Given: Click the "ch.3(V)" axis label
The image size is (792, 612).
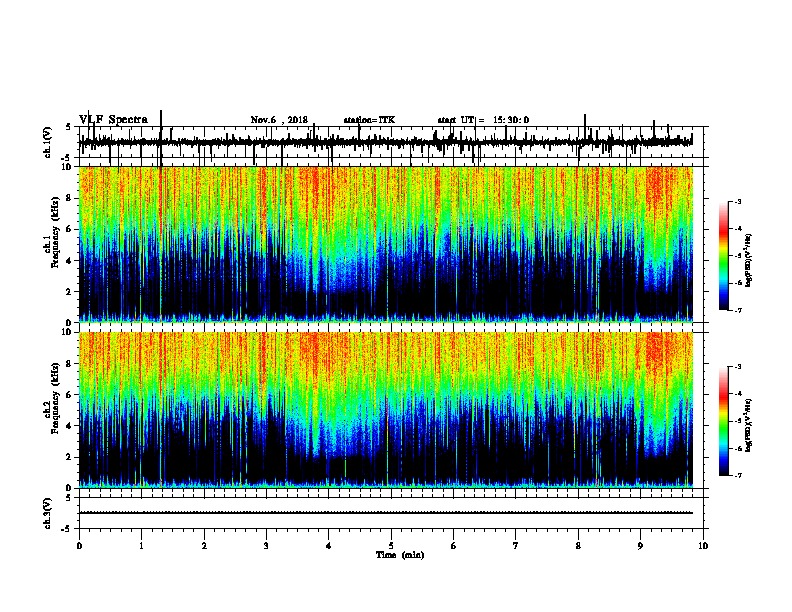Looking at the screenshot, I should tap(47, 513).
